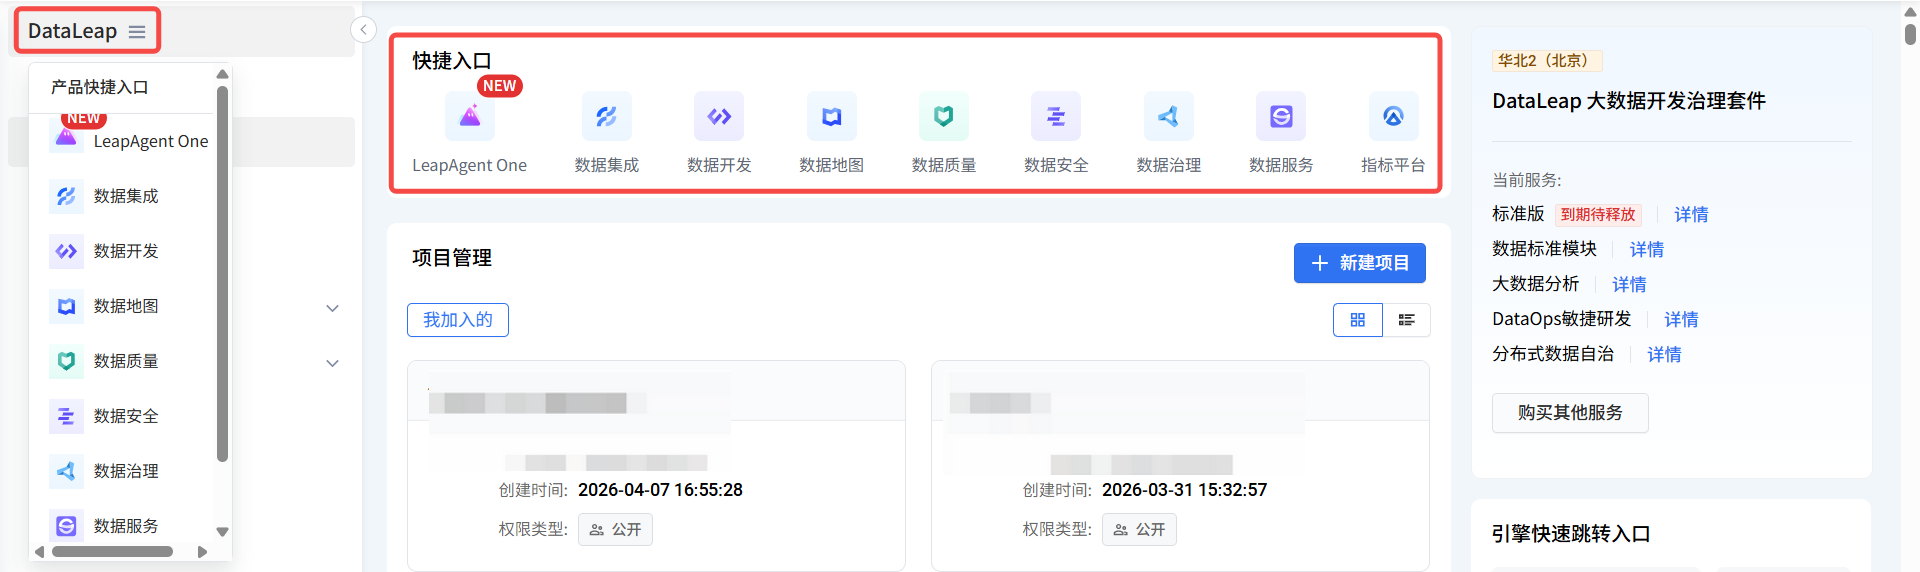Click the 引擎快速跳转入口 heading

pyautogui.click(x=1571, y=534)
